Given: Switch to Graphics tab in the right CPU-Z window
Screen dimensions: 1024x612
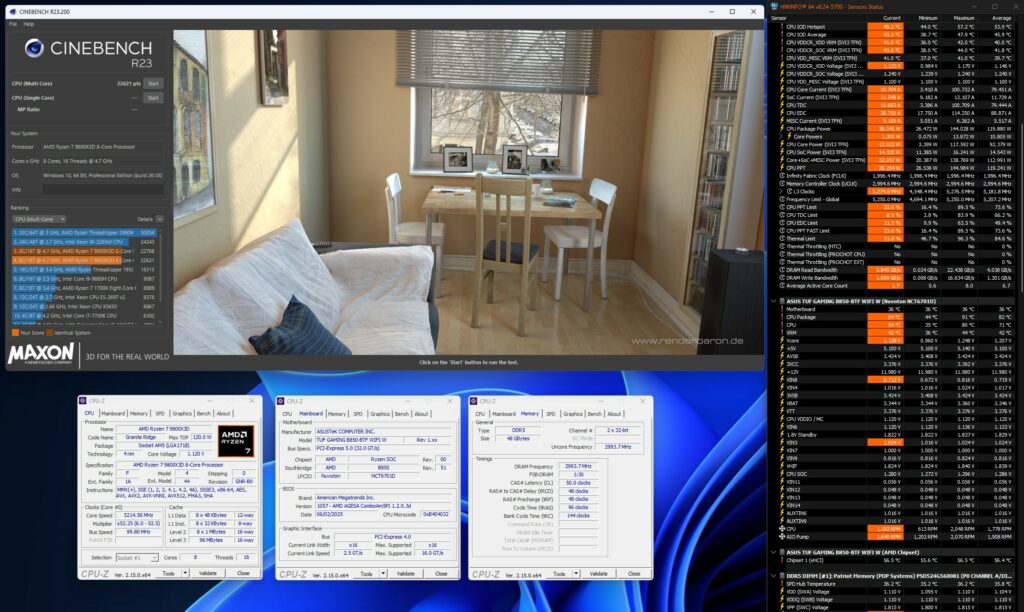Looking at the screenshot, I should tap(573, 414).
